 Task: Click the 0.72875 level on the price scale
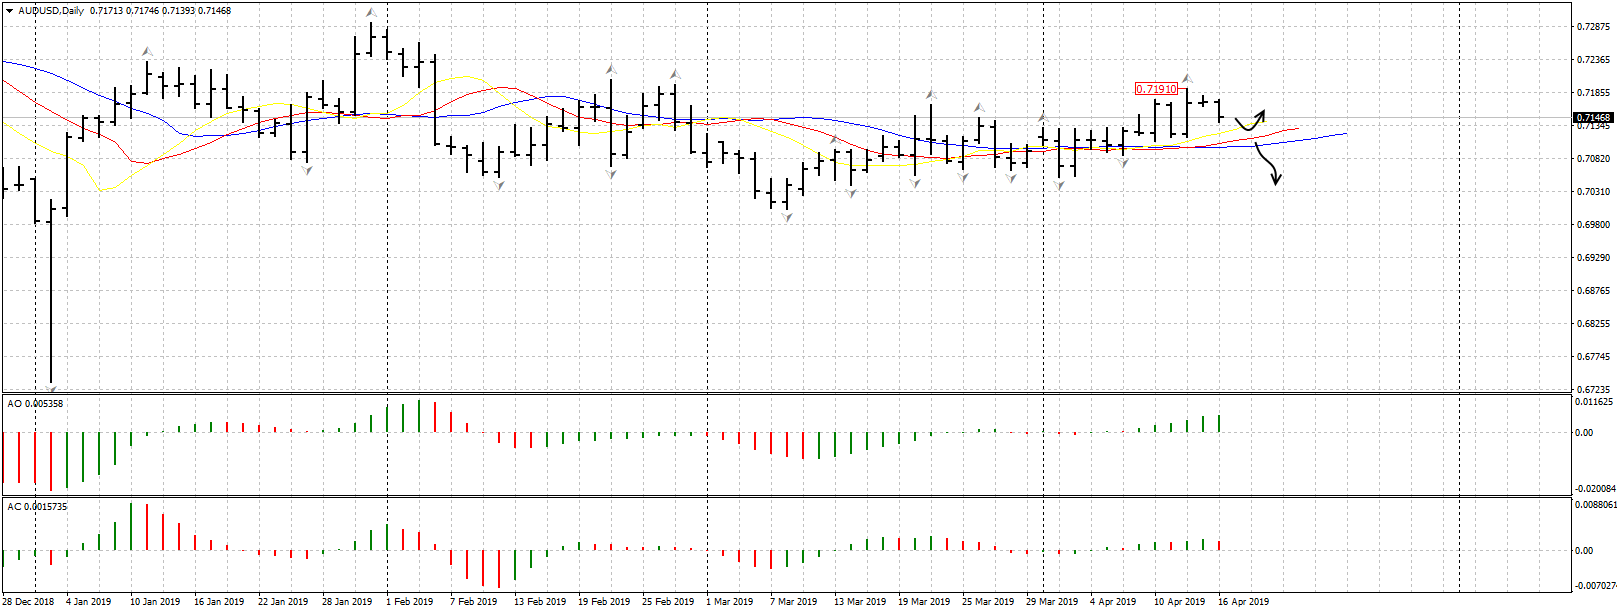(1594, 27)
